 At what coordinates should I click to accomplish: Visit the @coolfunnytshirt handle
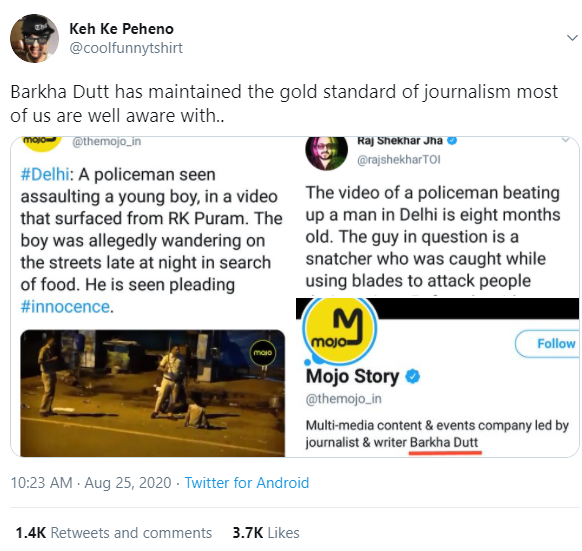pos(126,48)
